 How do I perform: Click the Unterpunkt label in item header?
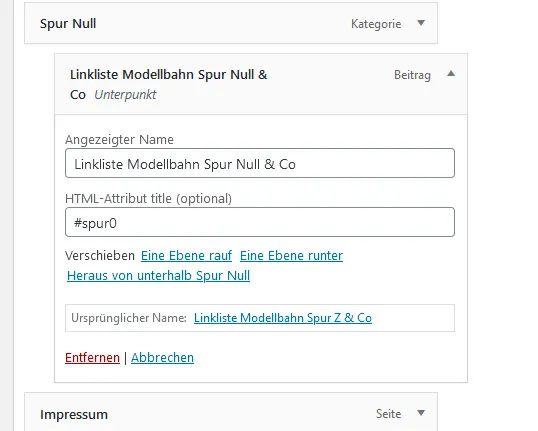pyautogui.click(x=125, y=95)
